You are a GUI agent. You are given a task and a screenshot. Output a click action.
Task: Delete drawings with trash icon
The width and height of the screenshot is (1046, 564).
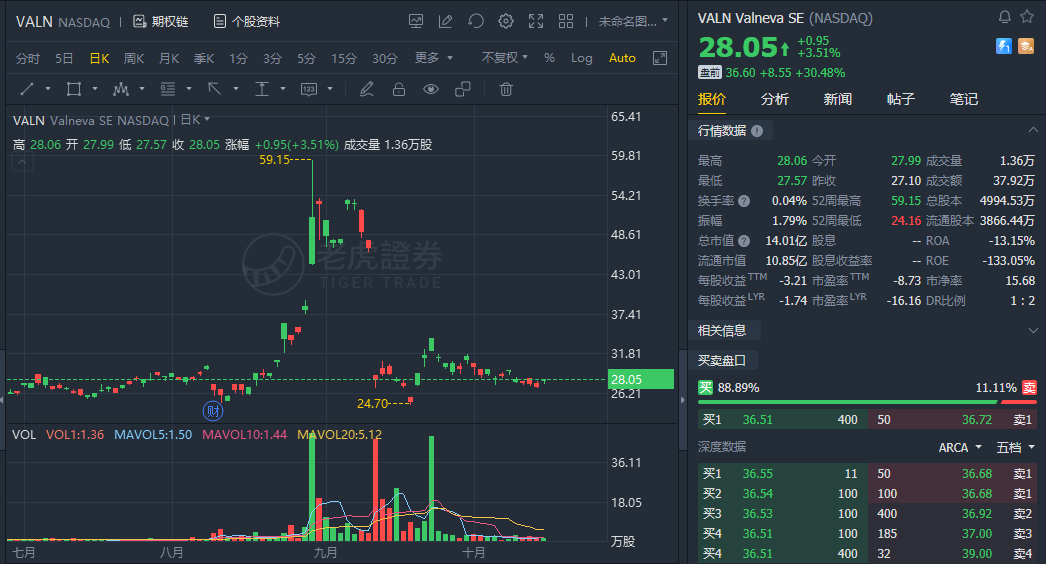point(506,89)
